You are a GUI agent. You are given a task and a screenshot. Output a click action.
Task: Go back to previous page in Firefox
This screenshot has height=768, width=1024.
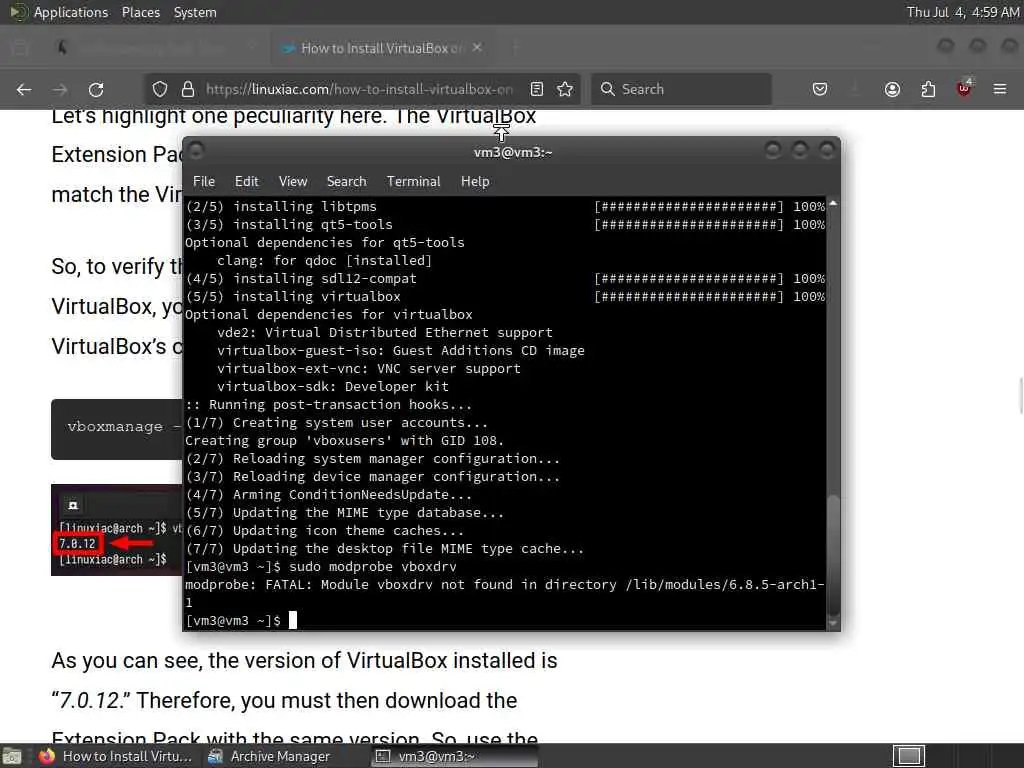tap(24, 89)
